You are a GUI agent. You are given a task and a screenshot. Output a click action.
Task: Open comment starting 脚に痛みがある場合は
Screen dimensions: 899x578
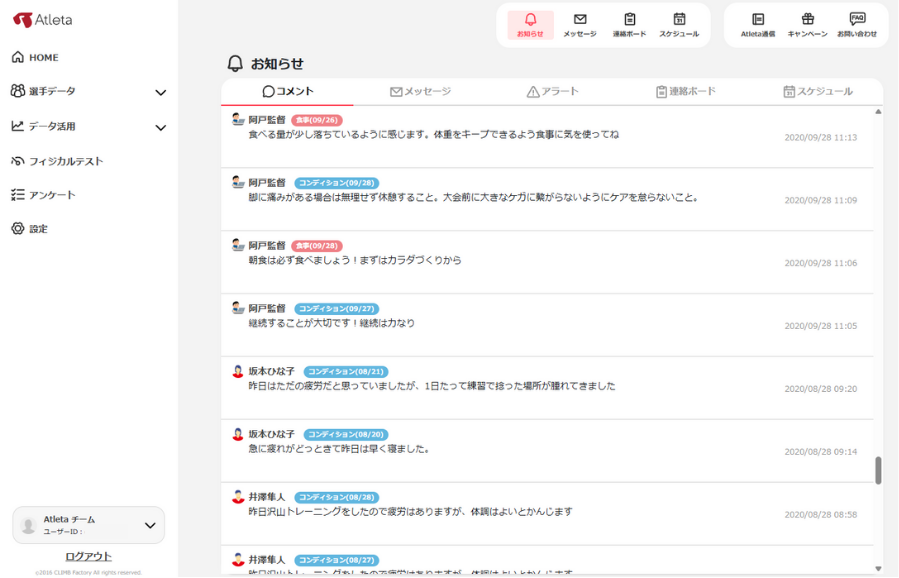click(x=548, y=200)
